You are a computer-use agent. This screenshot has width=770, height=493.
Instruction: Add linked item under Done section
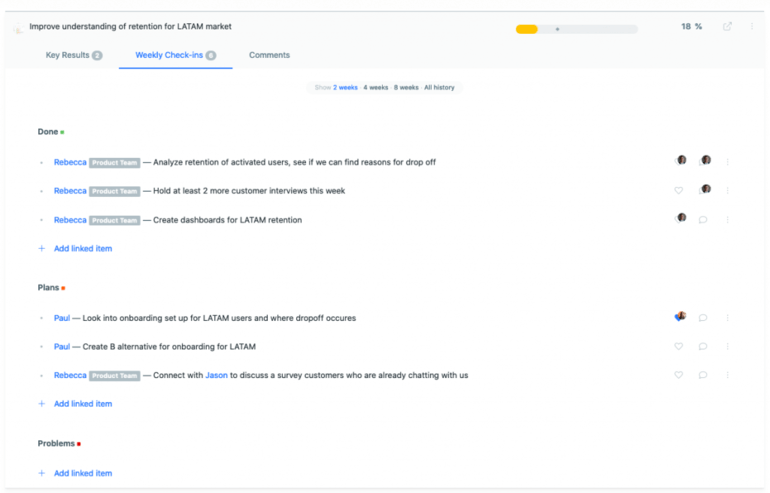tap(82, 248)
